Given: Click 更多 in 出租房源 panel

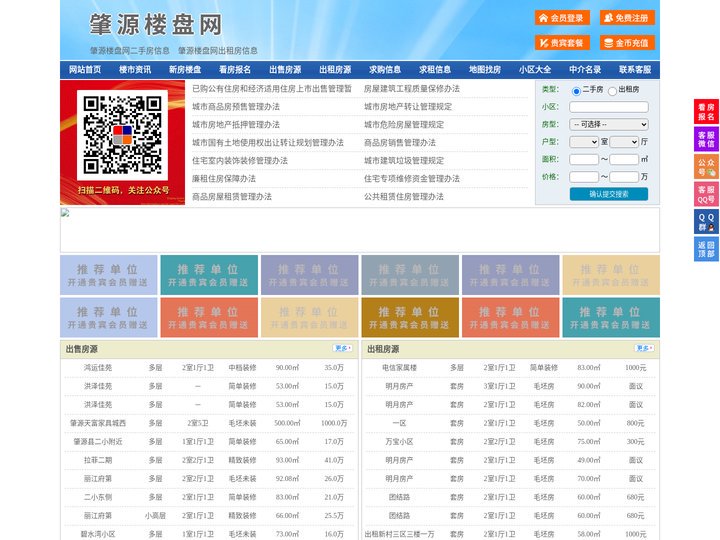Looking at the screenshot, I should 644,349.
